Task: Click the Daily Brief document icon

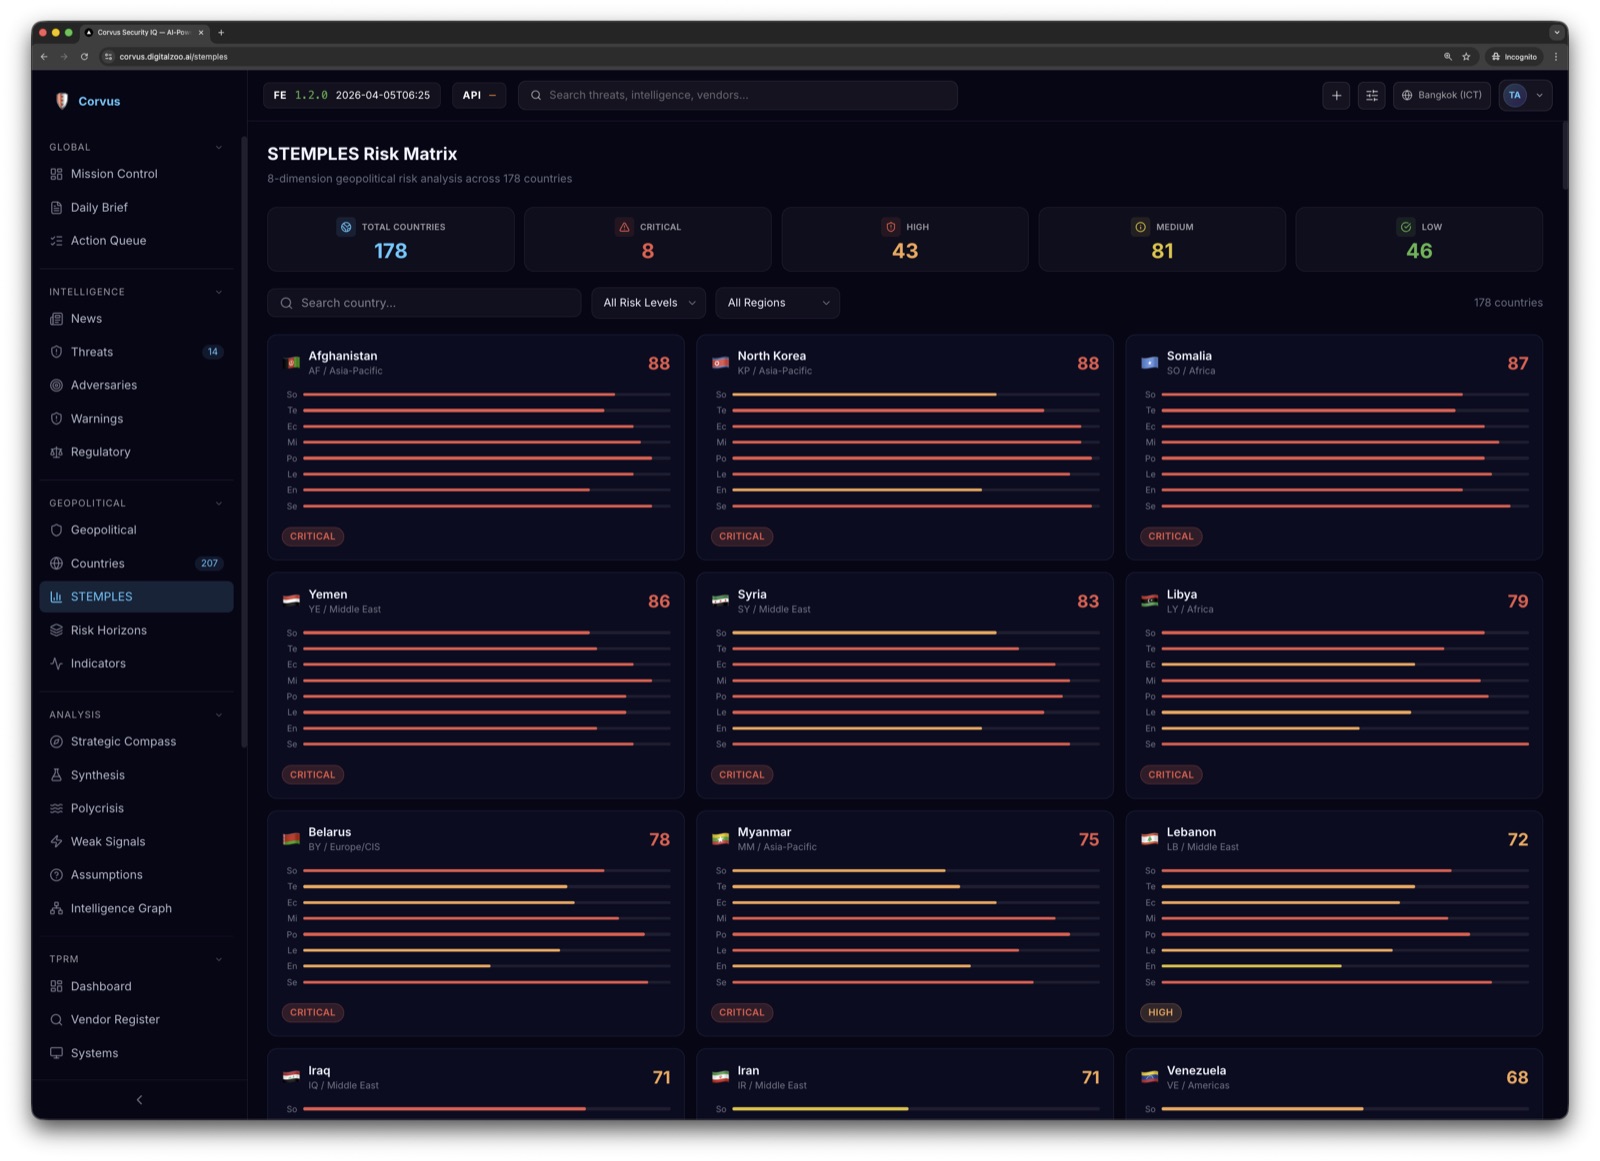Action: tap(56, 208)
